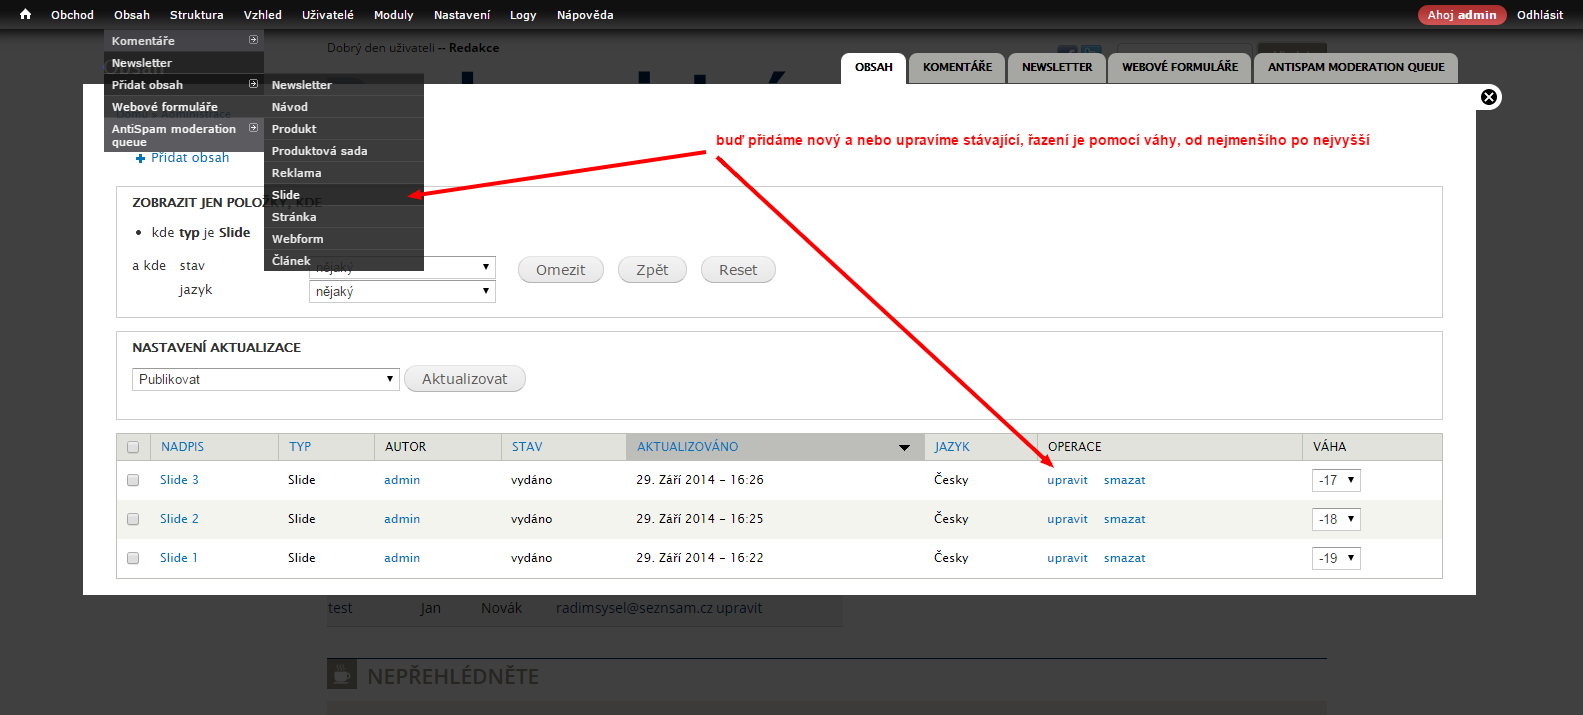Viewport: 1583px width, 715px height.
Task: Click smazat for Slide 1
Action: coord(1125,558)
